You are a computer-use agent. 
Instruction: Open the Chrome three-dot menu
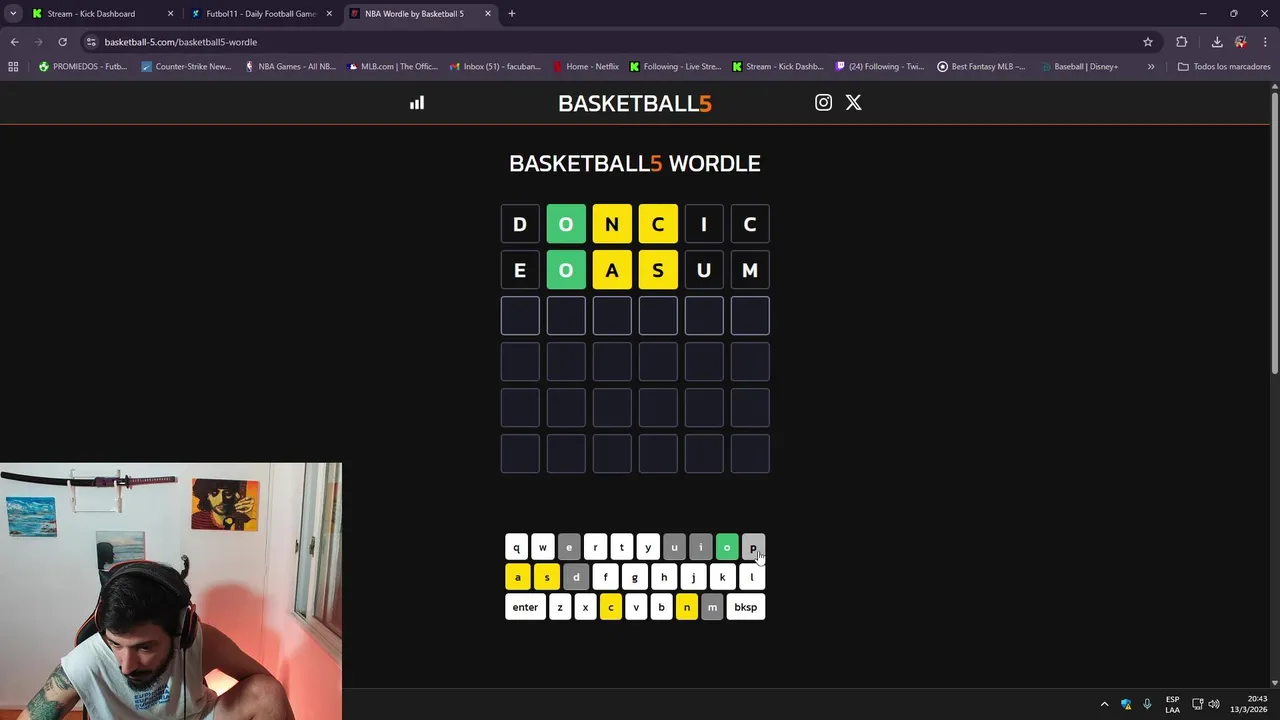(x=1265, y=42)
